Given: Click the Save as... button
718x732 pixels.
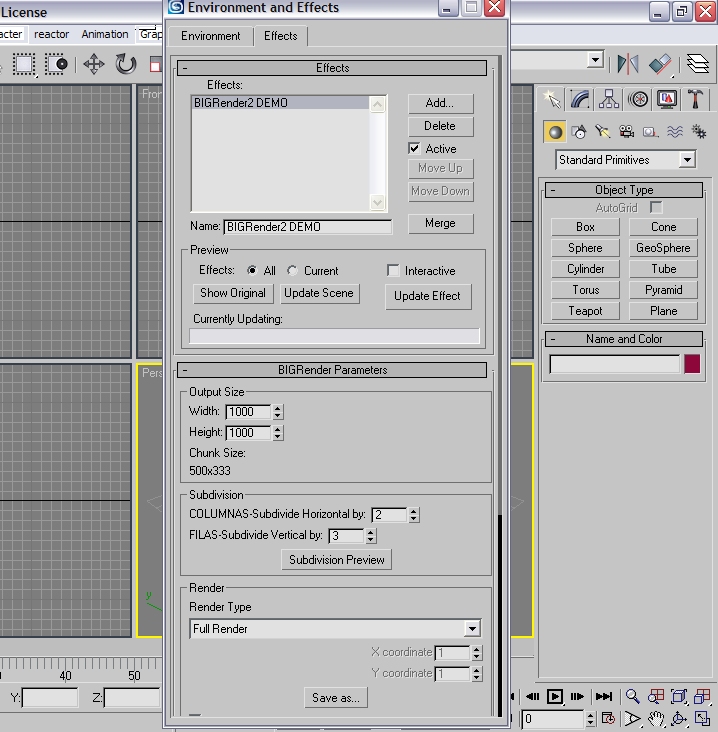Looking at the screenshot, I should pyautogui.click(x=336, y=698).
